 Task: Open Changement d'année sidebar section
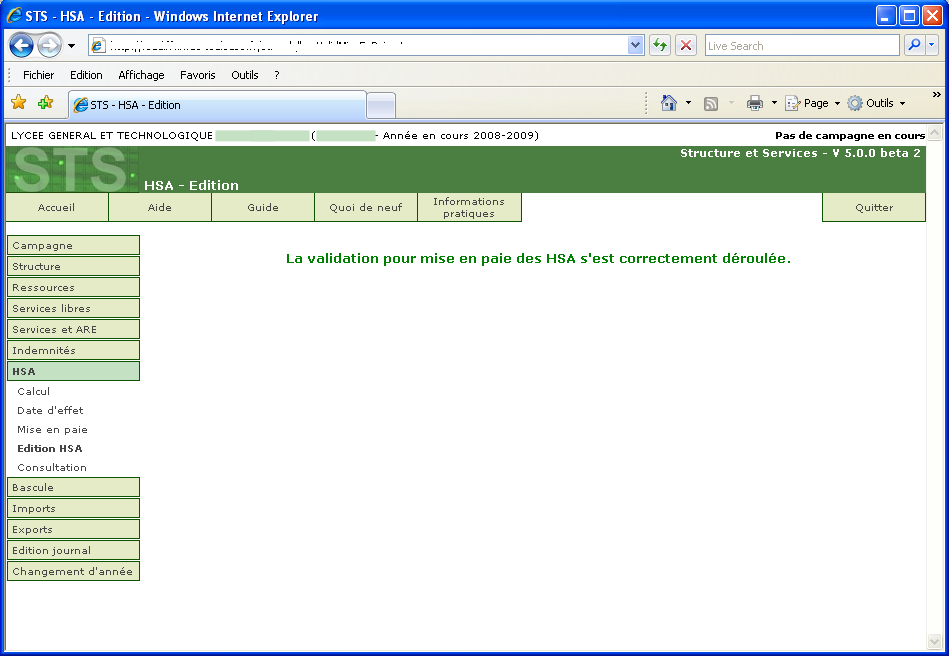(x=73, y=571)
